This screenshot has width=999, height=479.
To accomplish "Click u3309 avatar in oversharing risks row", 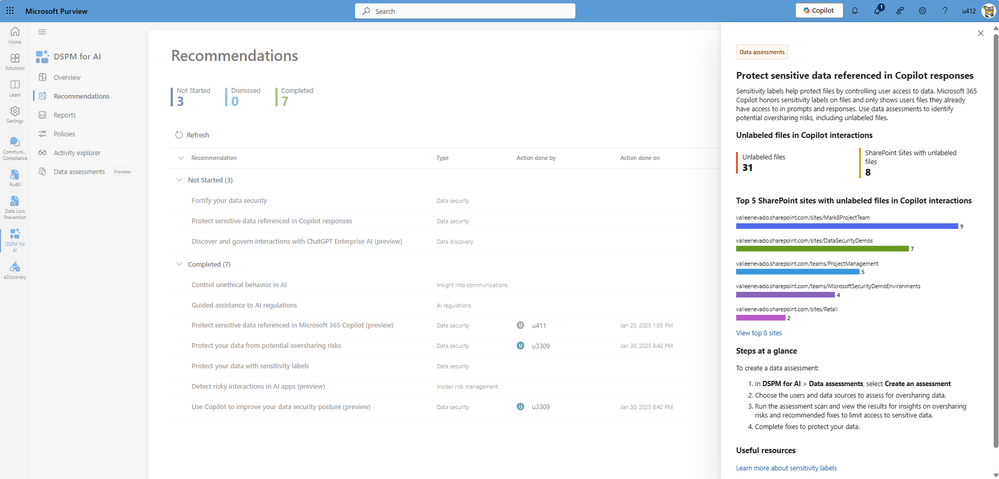I will (x=521, y=345).
